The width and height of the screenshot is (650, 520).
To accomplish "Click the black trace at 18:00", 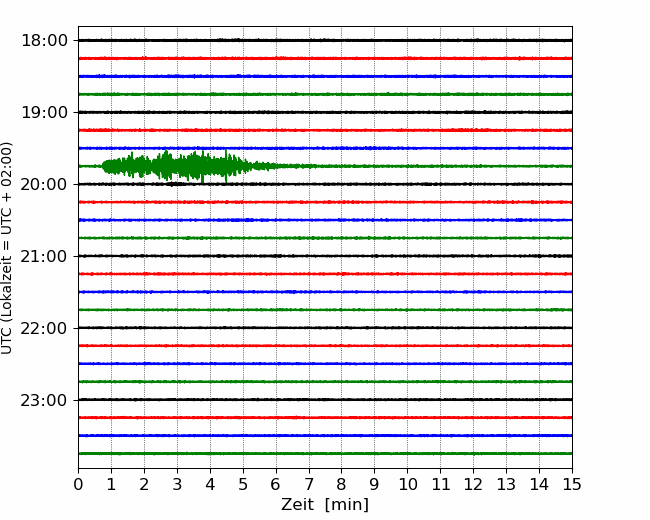I will [x=325, y=40].
